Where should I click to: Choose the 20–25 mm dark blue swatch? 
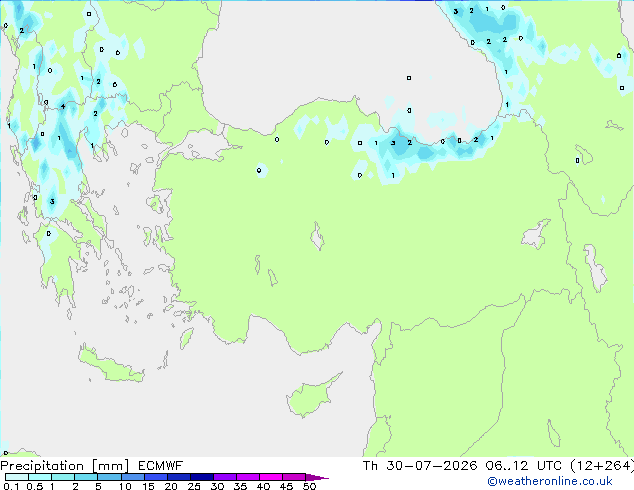pos(179,477)
